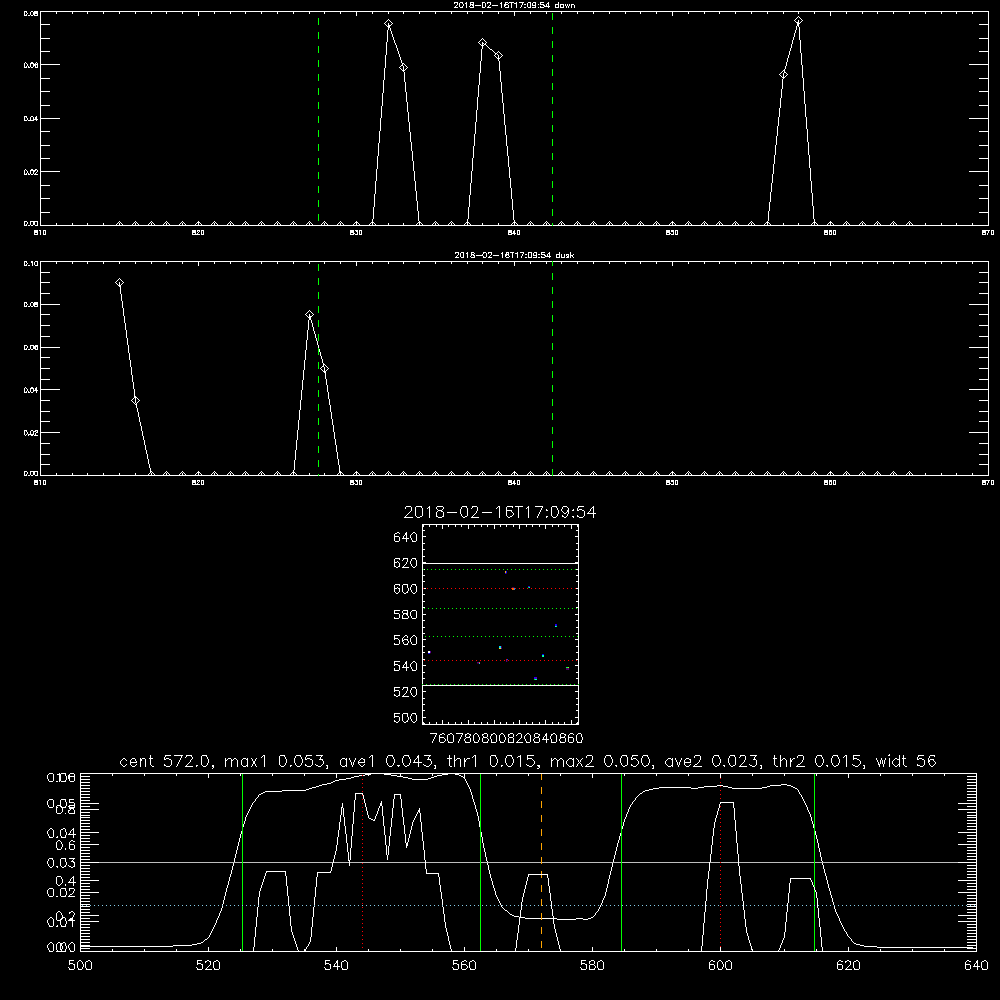Select 'thr2 0.015' in the bottom plot title
Screen dimensions: 1000x1000
[x=817, y=761]
